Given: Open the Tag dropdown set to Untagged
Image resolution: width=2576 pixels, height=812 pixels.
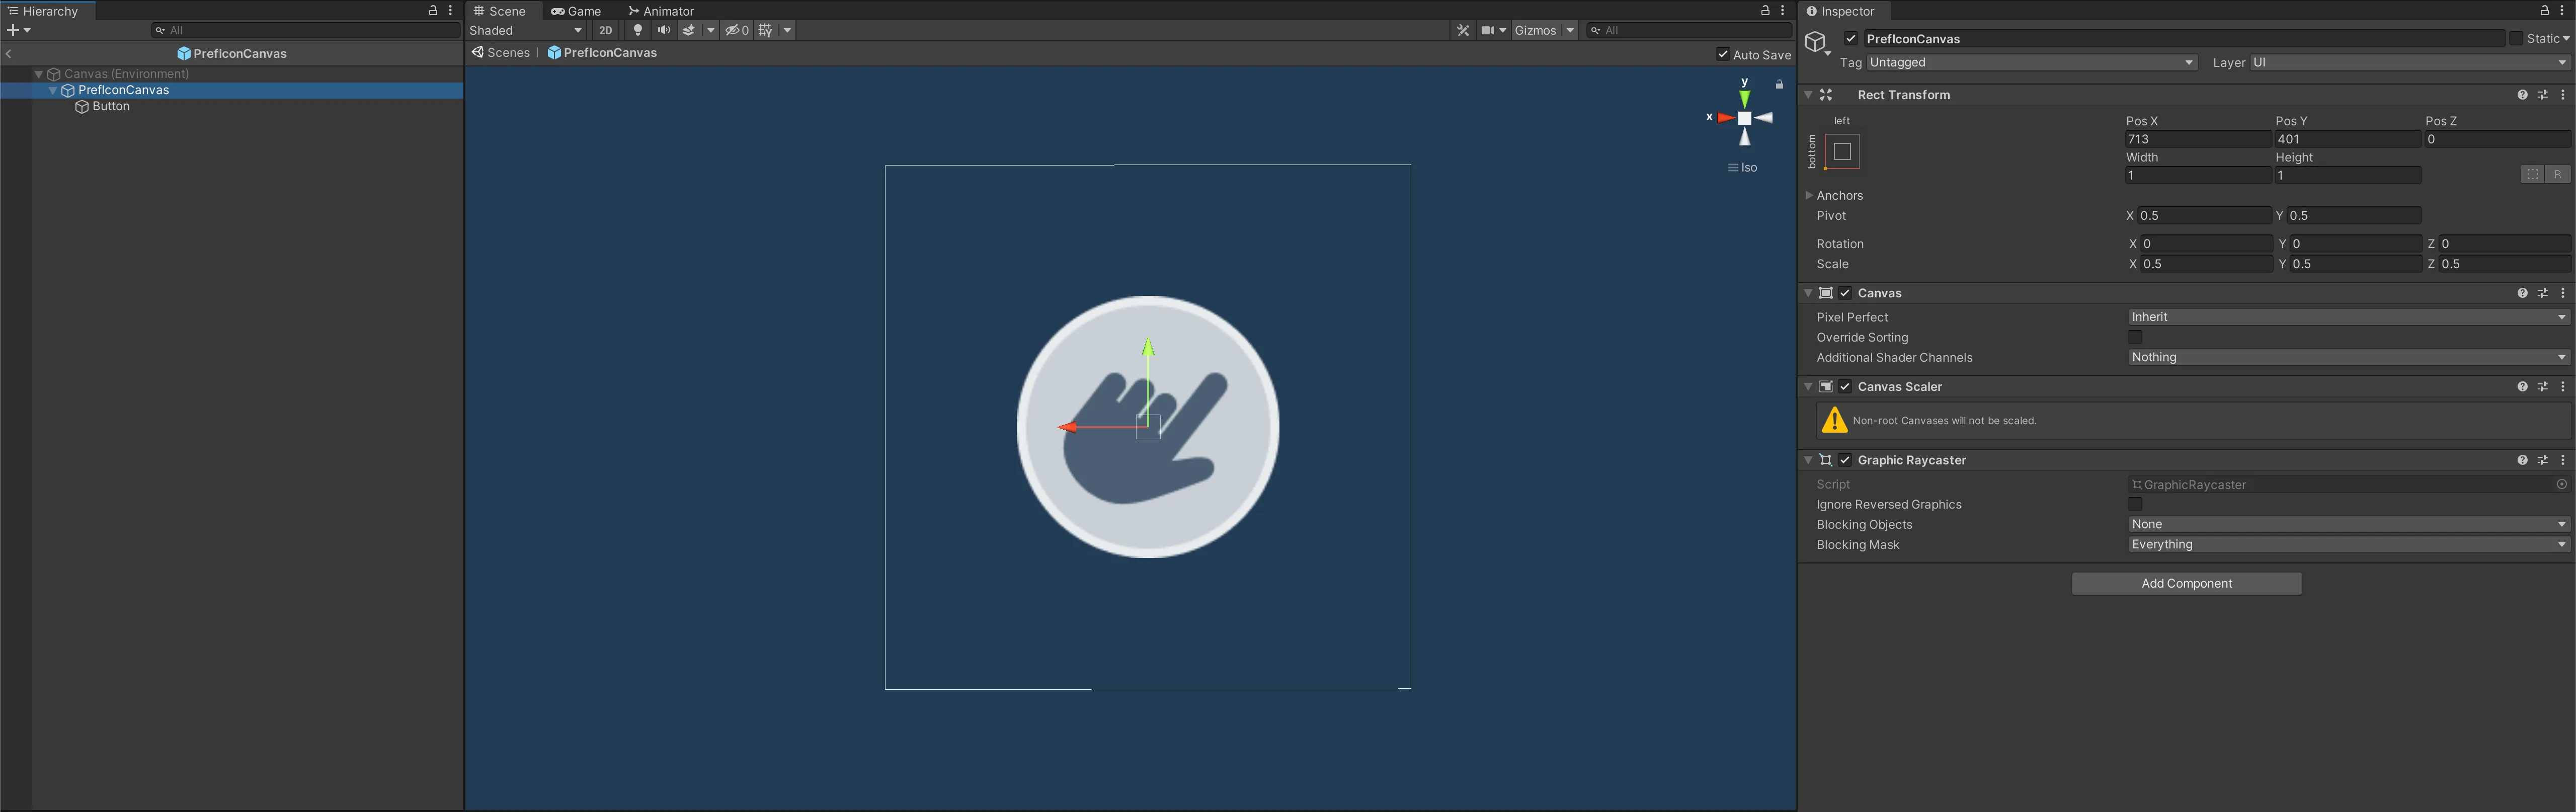Looking at the screenshot, I should pos(2032,62).
